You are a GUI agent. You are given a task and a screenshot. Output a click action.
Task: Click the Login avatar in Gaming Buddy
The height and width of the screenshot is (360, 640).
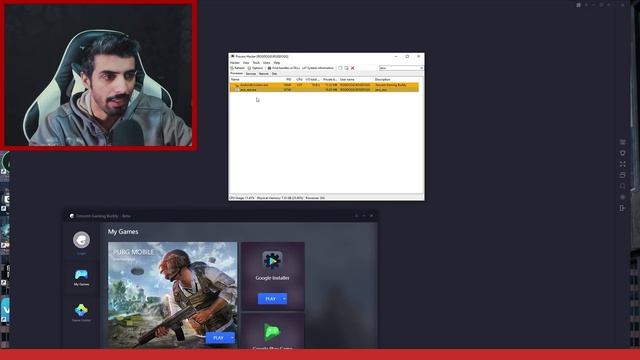click(81, 240)
